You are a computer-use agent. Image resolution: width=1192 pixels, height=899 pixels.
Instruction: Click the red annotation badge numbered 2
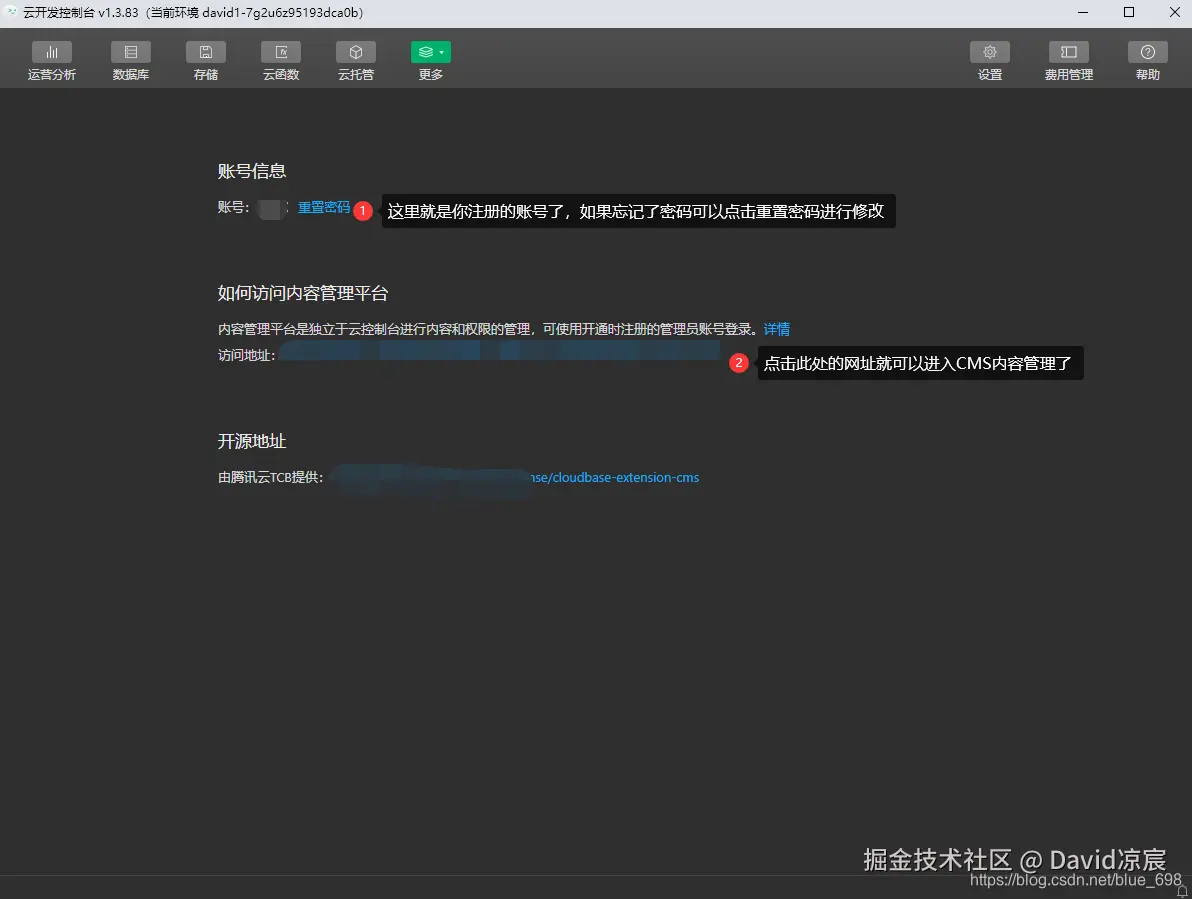click(x=739, y=363)
